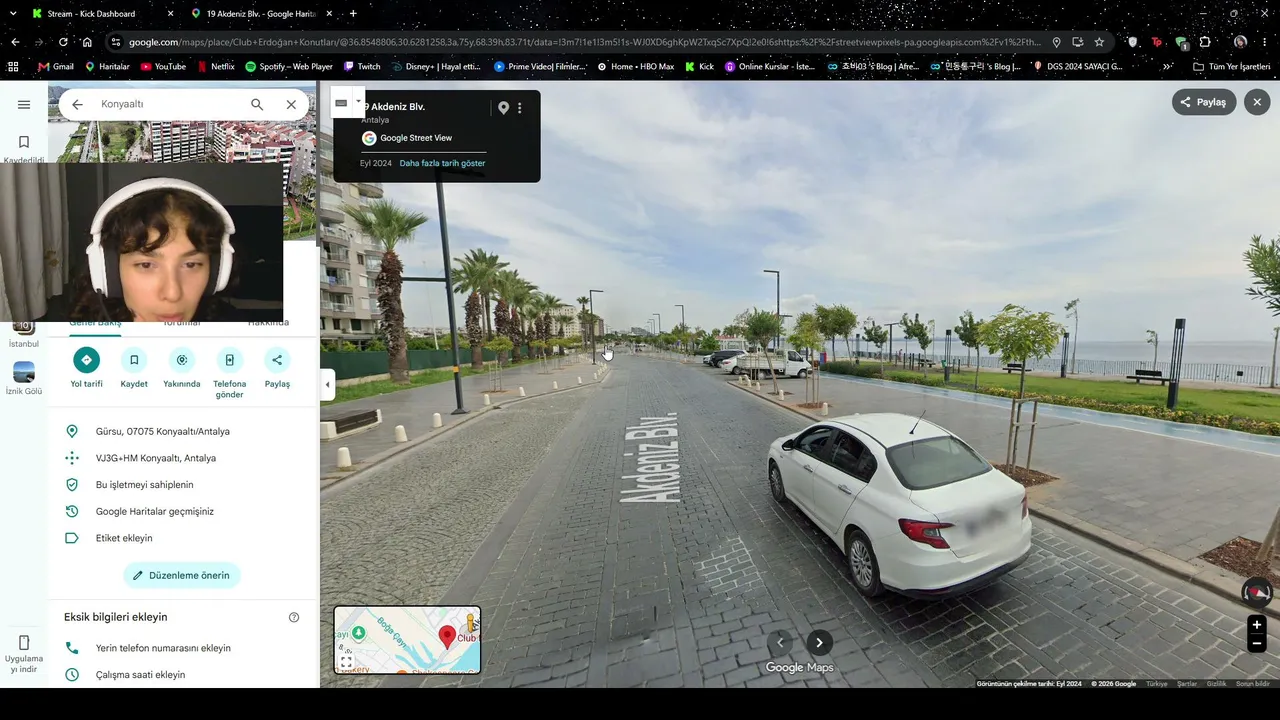
Task: Open the Chrome three-dot menu
Action: [x=1265, y=42]
